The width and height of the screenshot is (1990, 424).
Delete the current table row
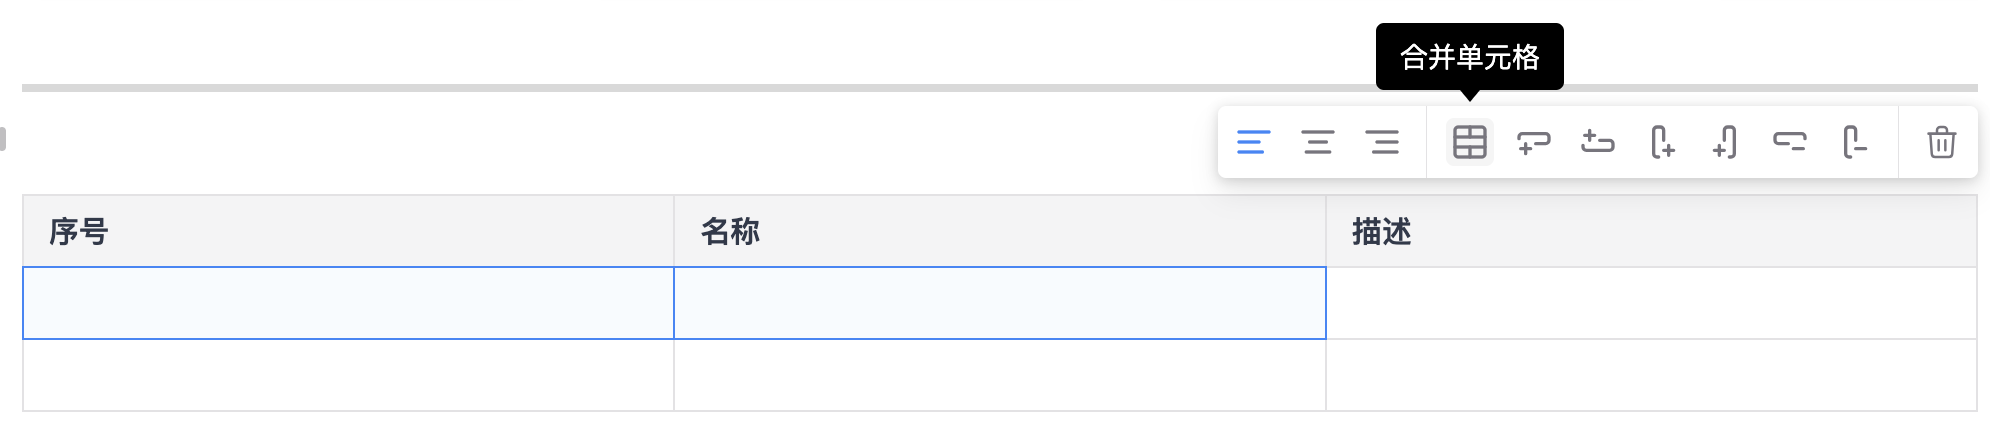pyautogui.click(x=1790, y=142)
